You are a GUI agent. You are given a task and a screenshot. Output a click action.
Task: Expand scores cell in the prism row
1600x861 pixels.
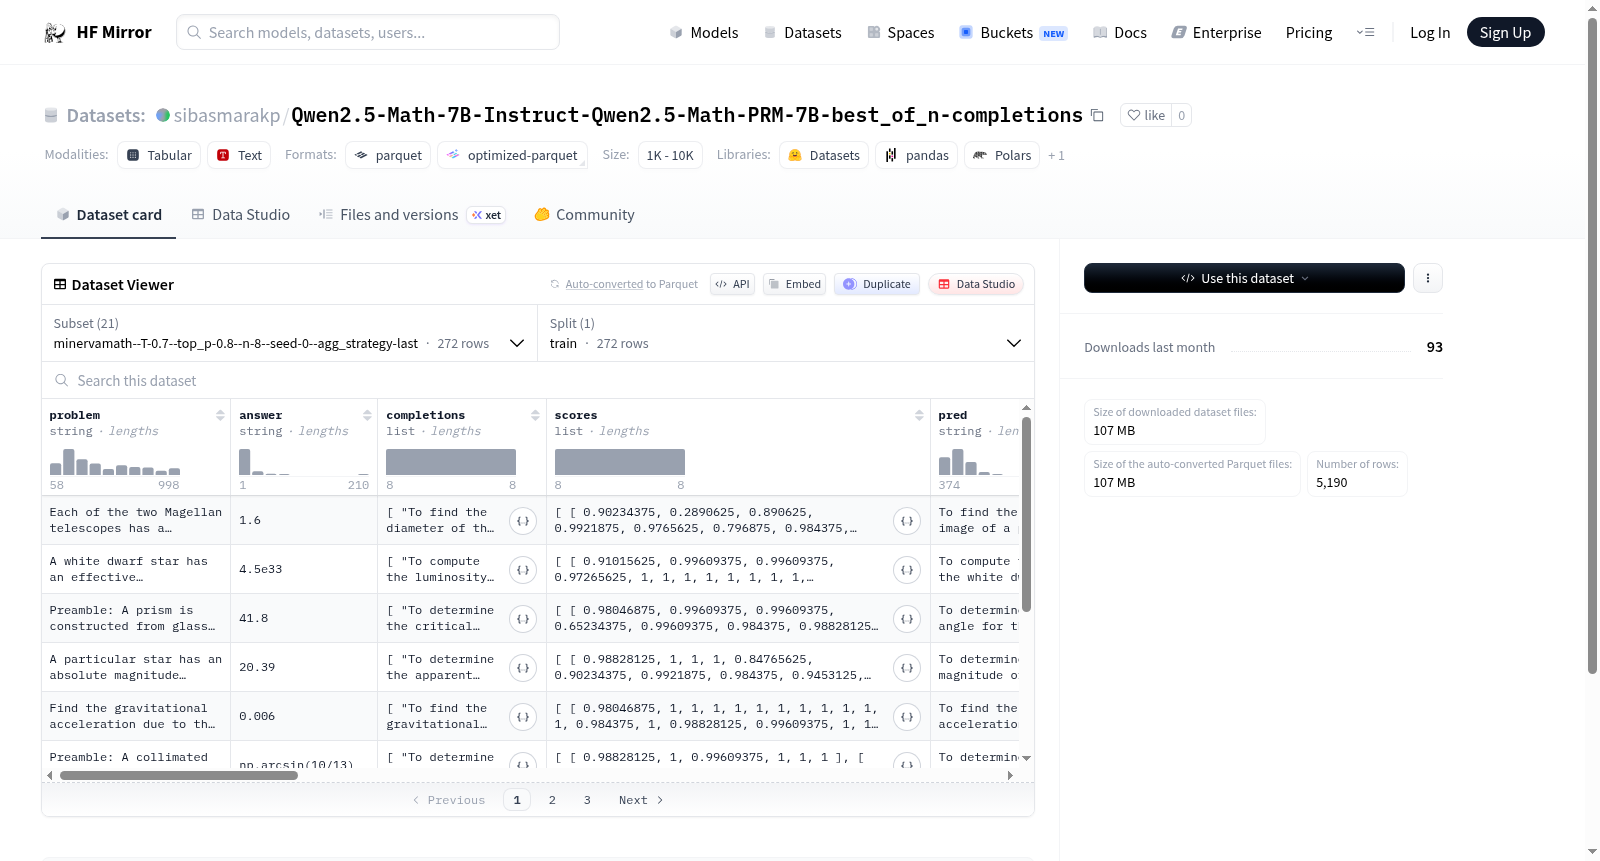click(907, 619)
